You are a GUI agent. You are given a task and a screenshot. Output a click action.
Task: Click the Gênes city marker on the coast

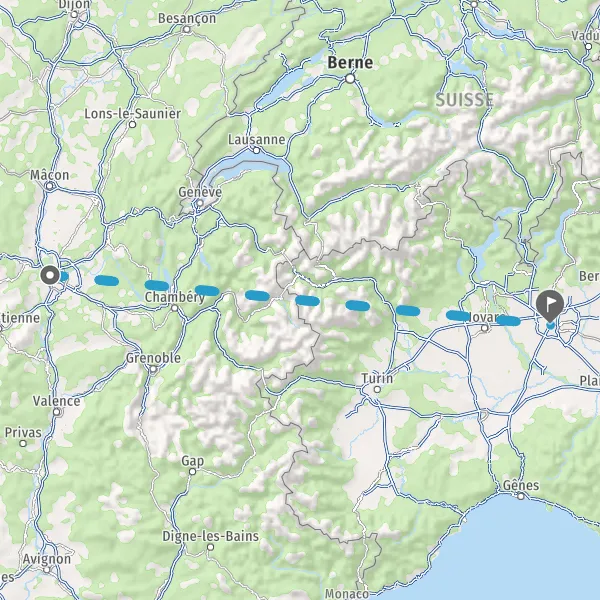point(521,496)
